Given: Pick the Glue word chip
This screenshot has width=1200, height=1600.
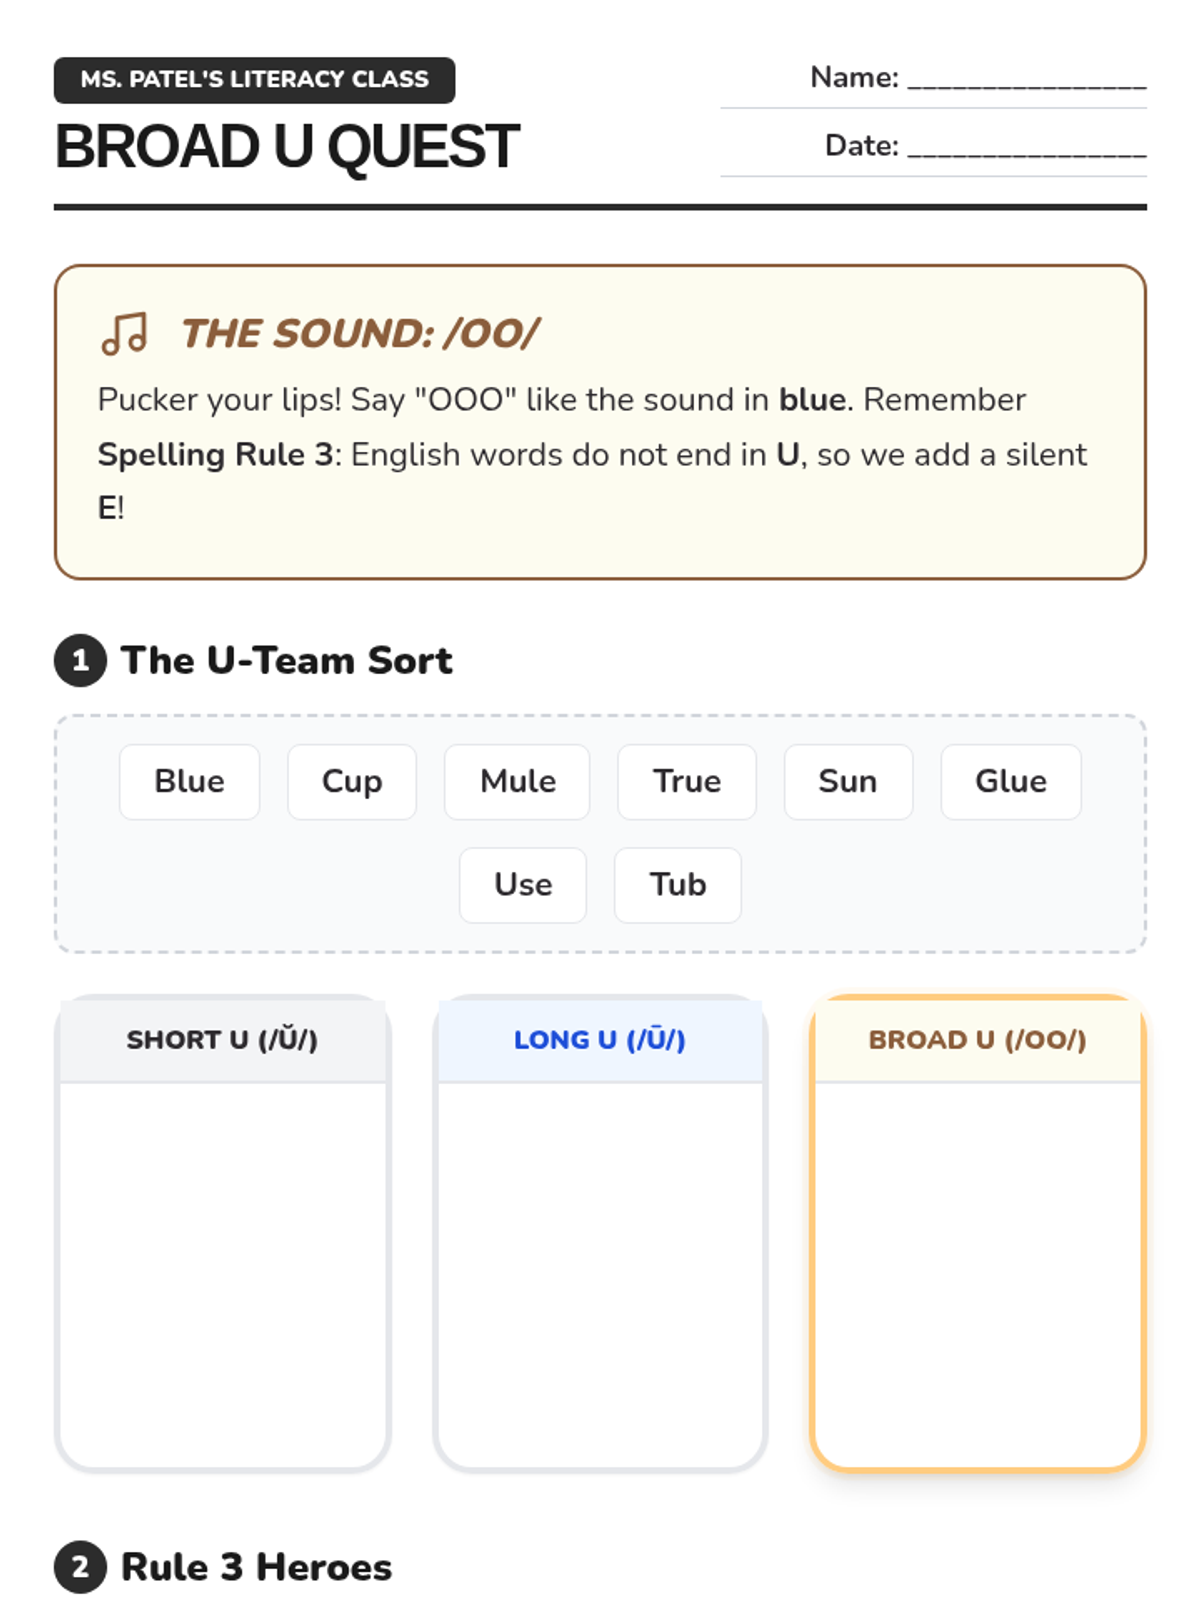Looking at the screenshot, I should [x=1011, y=781].
